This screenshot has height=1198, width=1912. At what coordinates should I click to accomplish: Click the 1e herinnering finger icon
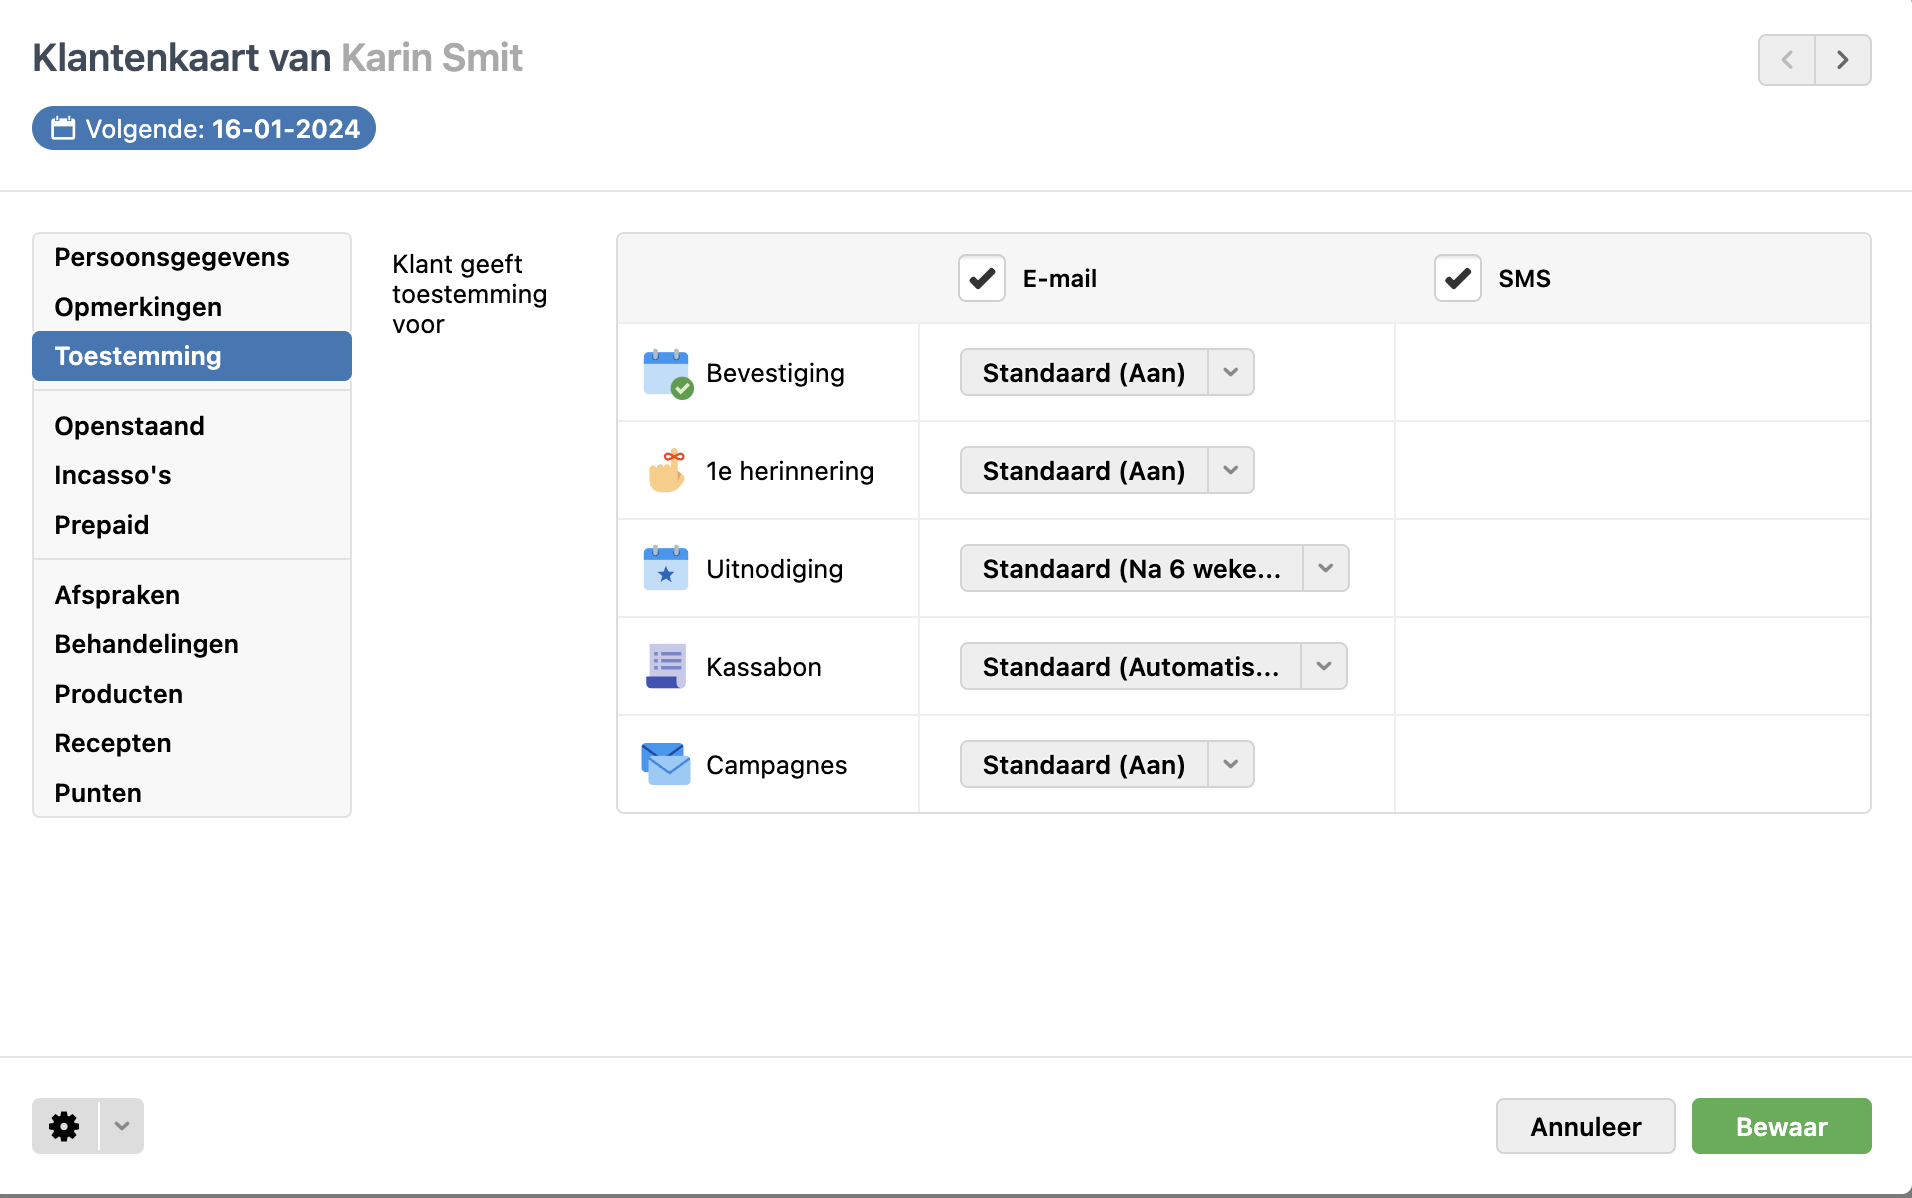coord(667,471)
